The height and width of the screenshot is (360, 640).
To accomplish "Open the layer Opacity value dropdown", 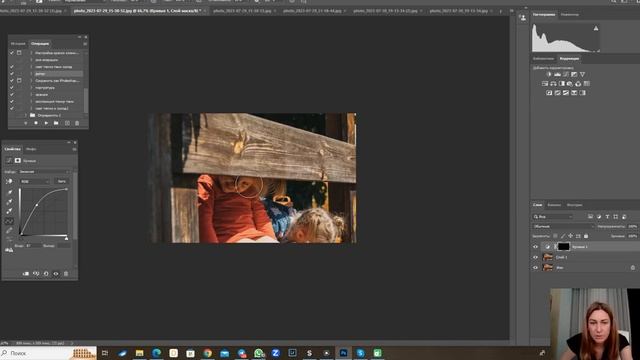I will 633,226.
